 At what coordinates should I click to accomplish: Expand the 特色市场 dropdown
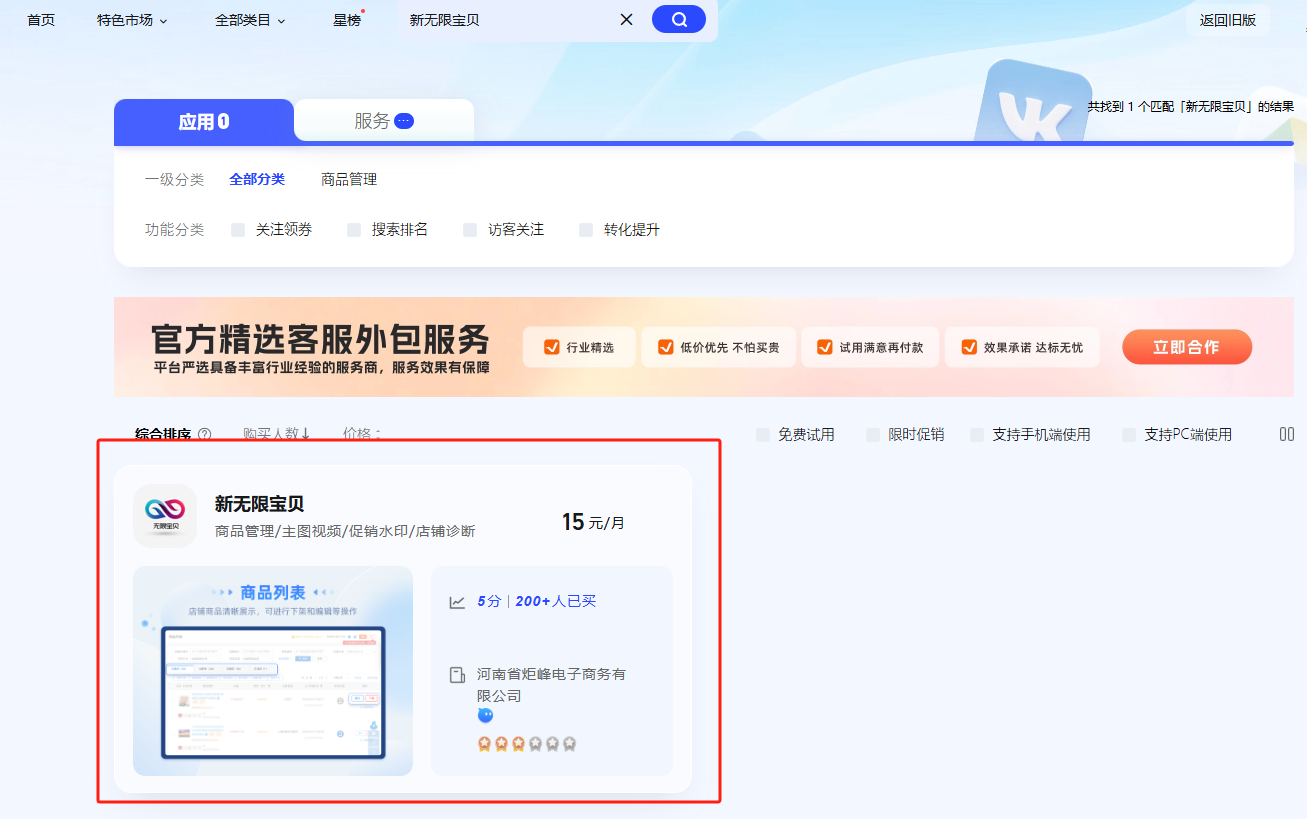click(x=132, y=20)
